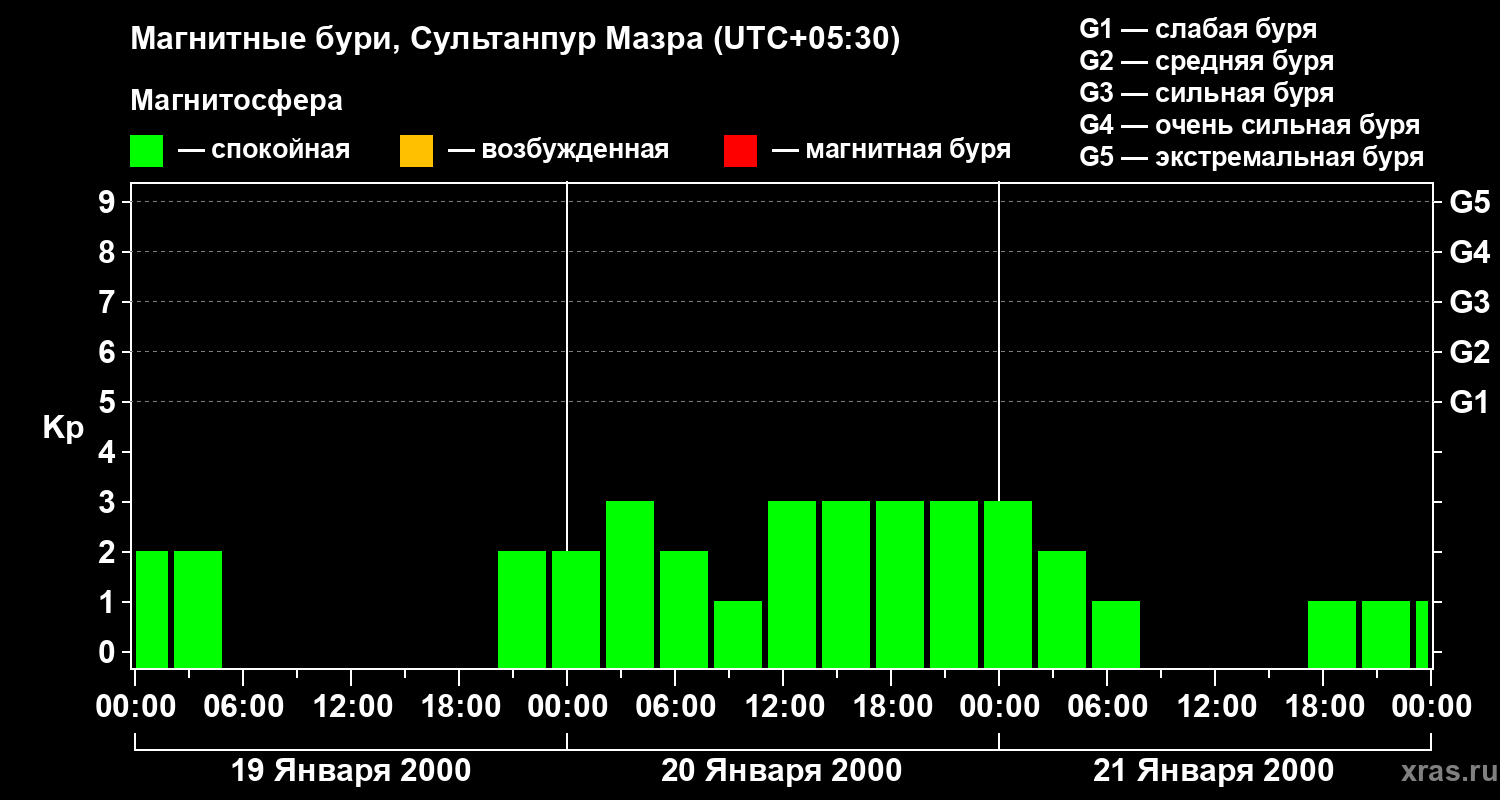Image resolution: width=1500 pixels, height=800 pixels.
Task: Click the 'G4 — очень сильная буря' legend line
Action: [x=1250, y=125]
